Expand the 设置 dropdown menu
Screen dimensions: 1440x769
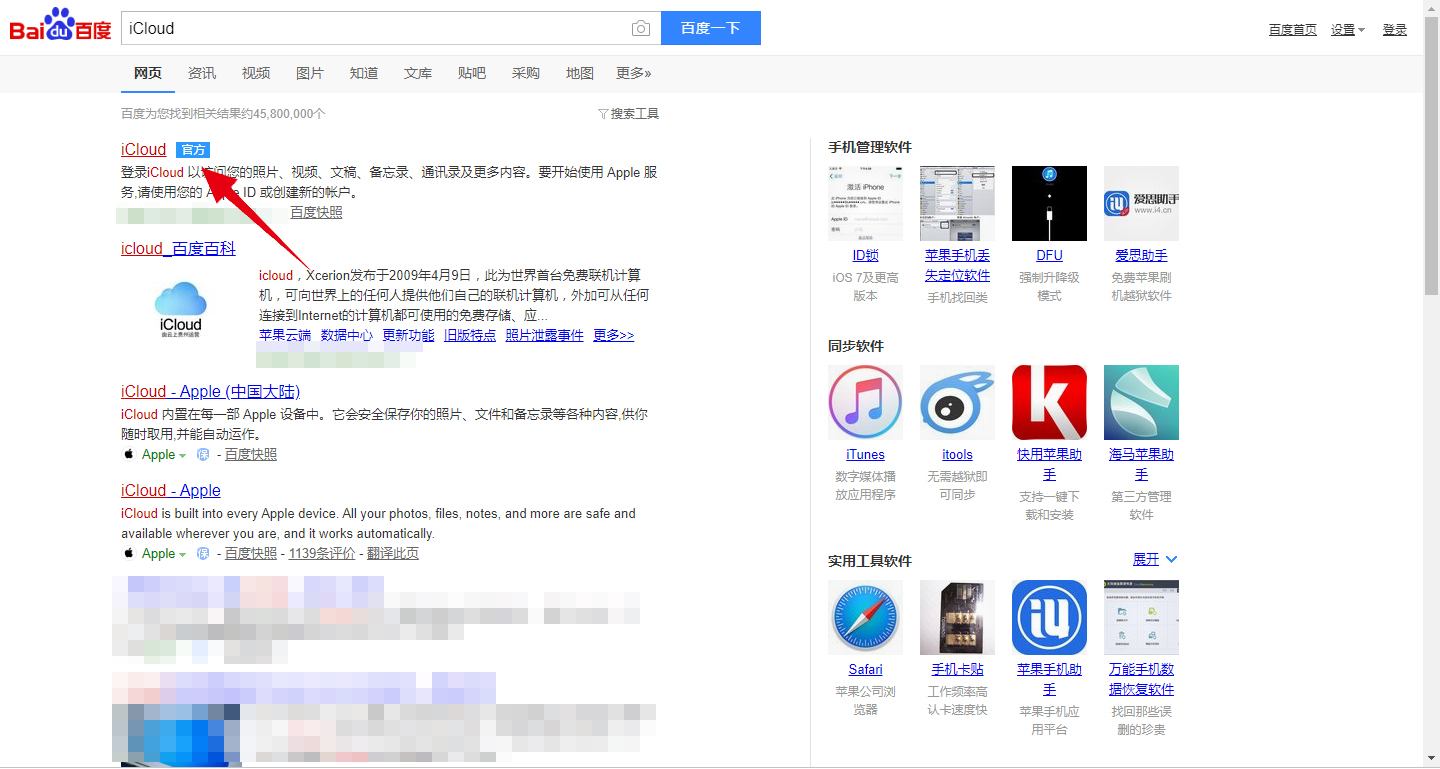[1348, 30]
